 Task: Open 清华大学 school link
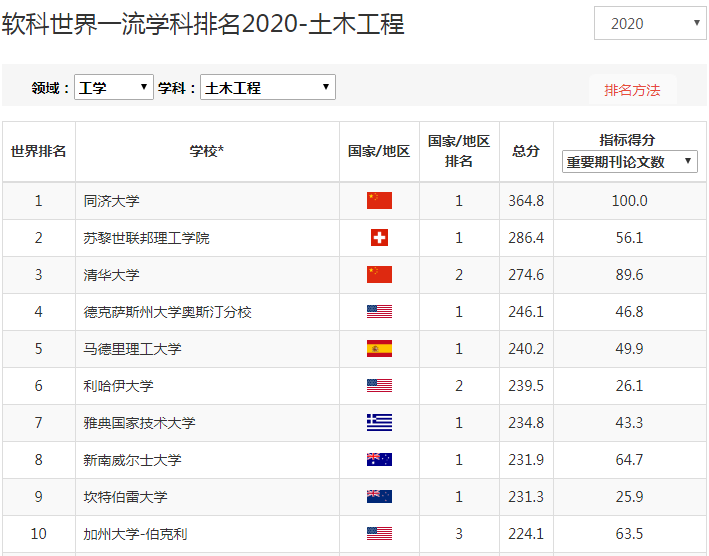tap(111, 275)
